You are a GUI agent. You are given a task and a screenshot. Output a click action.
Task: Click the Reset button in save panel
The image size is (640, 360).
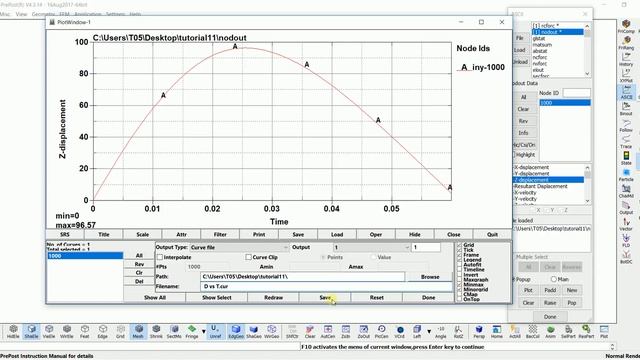(x=376, y=298)
